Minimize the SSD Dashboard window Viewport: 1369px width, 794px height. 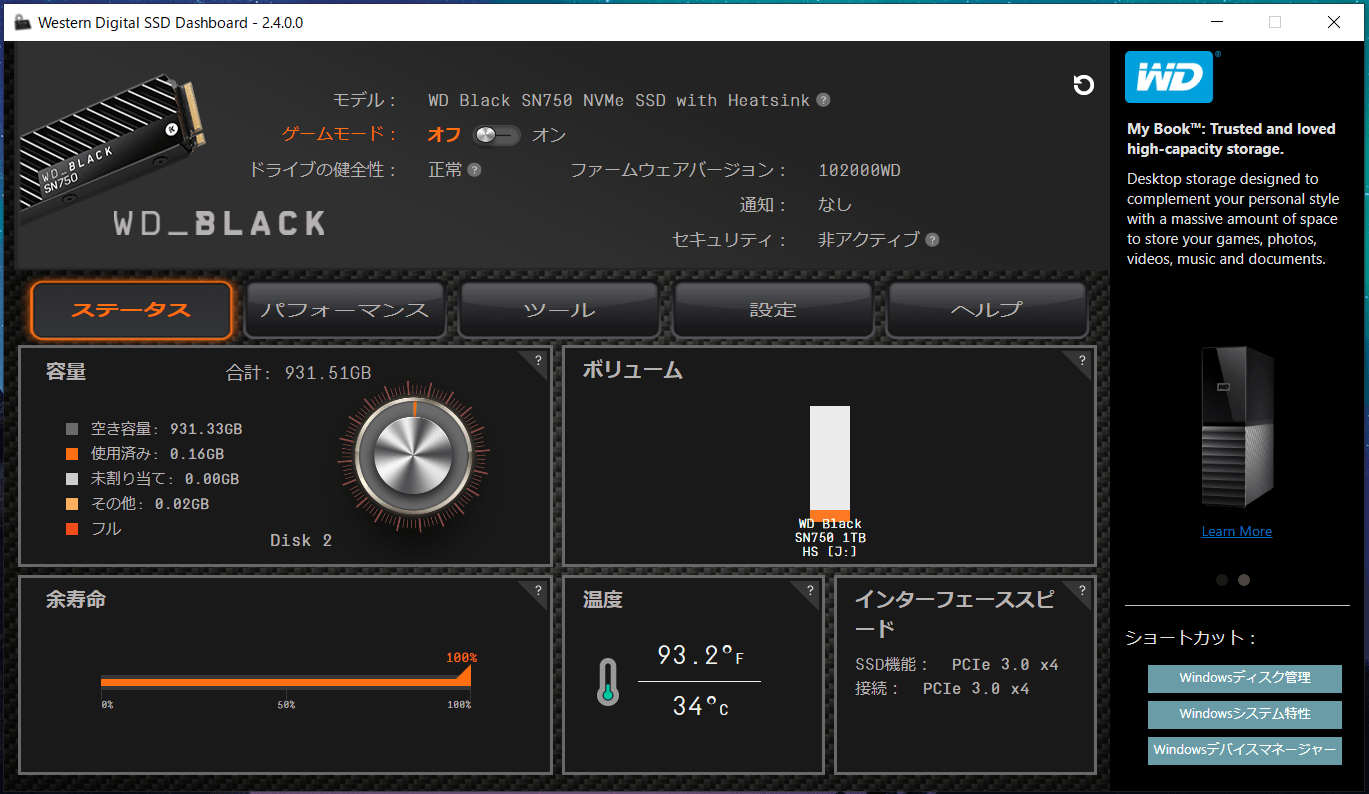pyautogui.click(x=1217, y=22)
